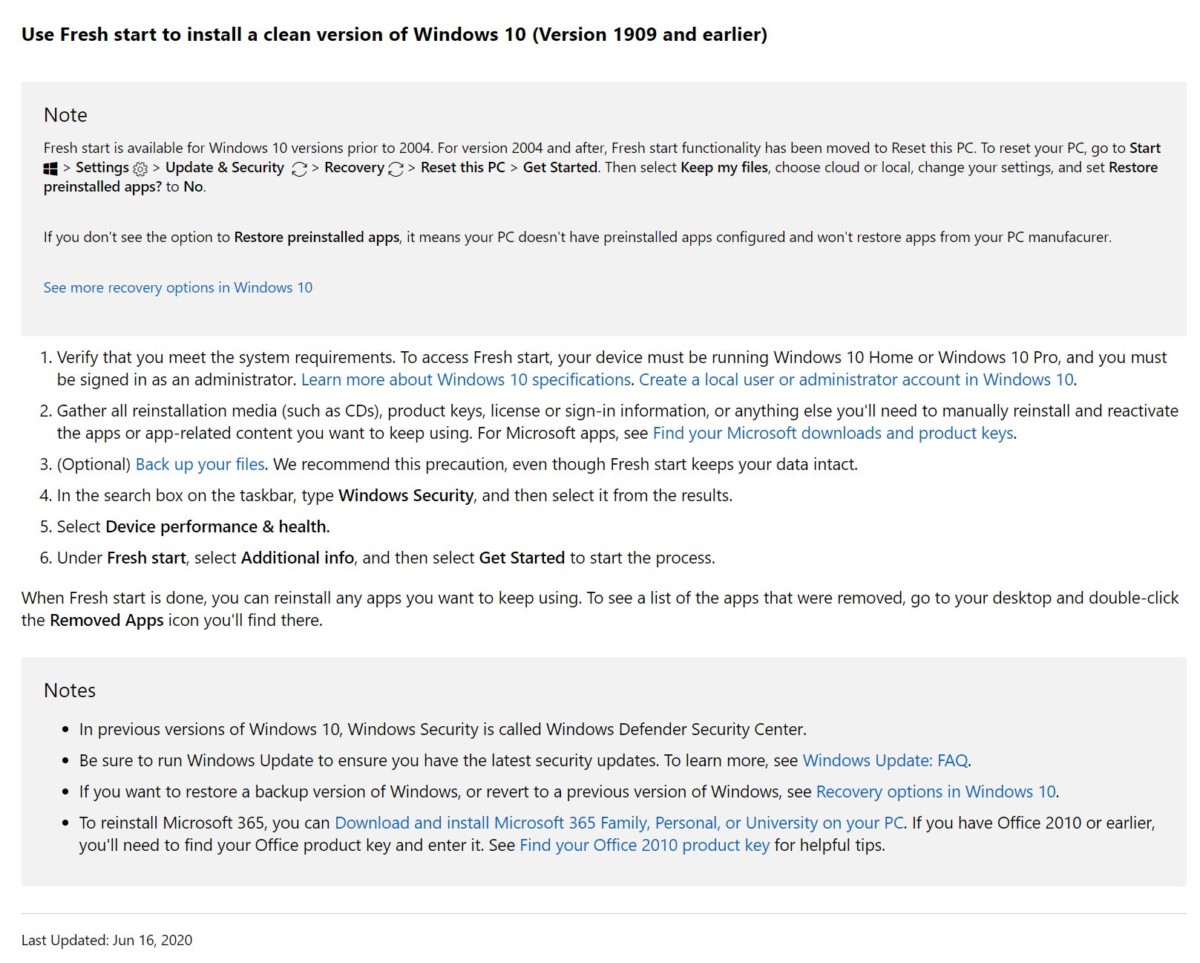Click bold Update & Security text in note
1200x963 pixels.
(x=225, y=167)
